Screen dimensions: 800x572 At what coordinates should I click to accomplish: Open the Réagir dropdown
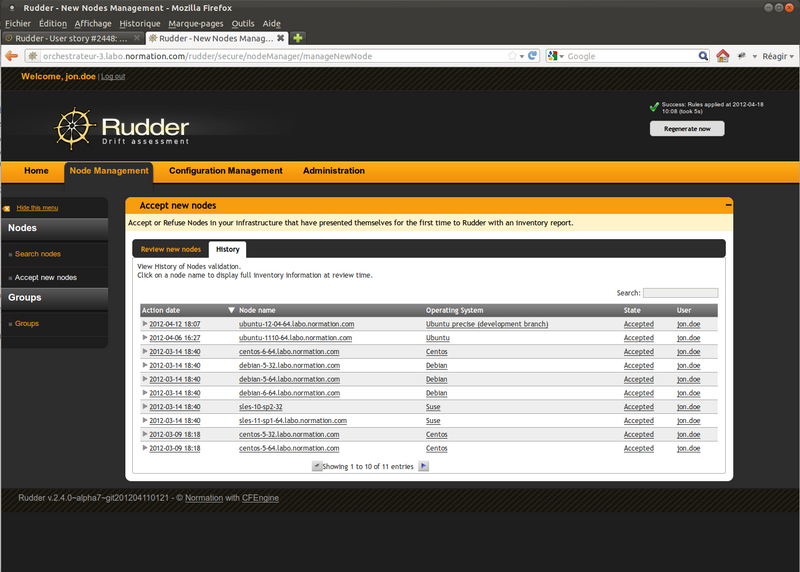click(778, 56)
